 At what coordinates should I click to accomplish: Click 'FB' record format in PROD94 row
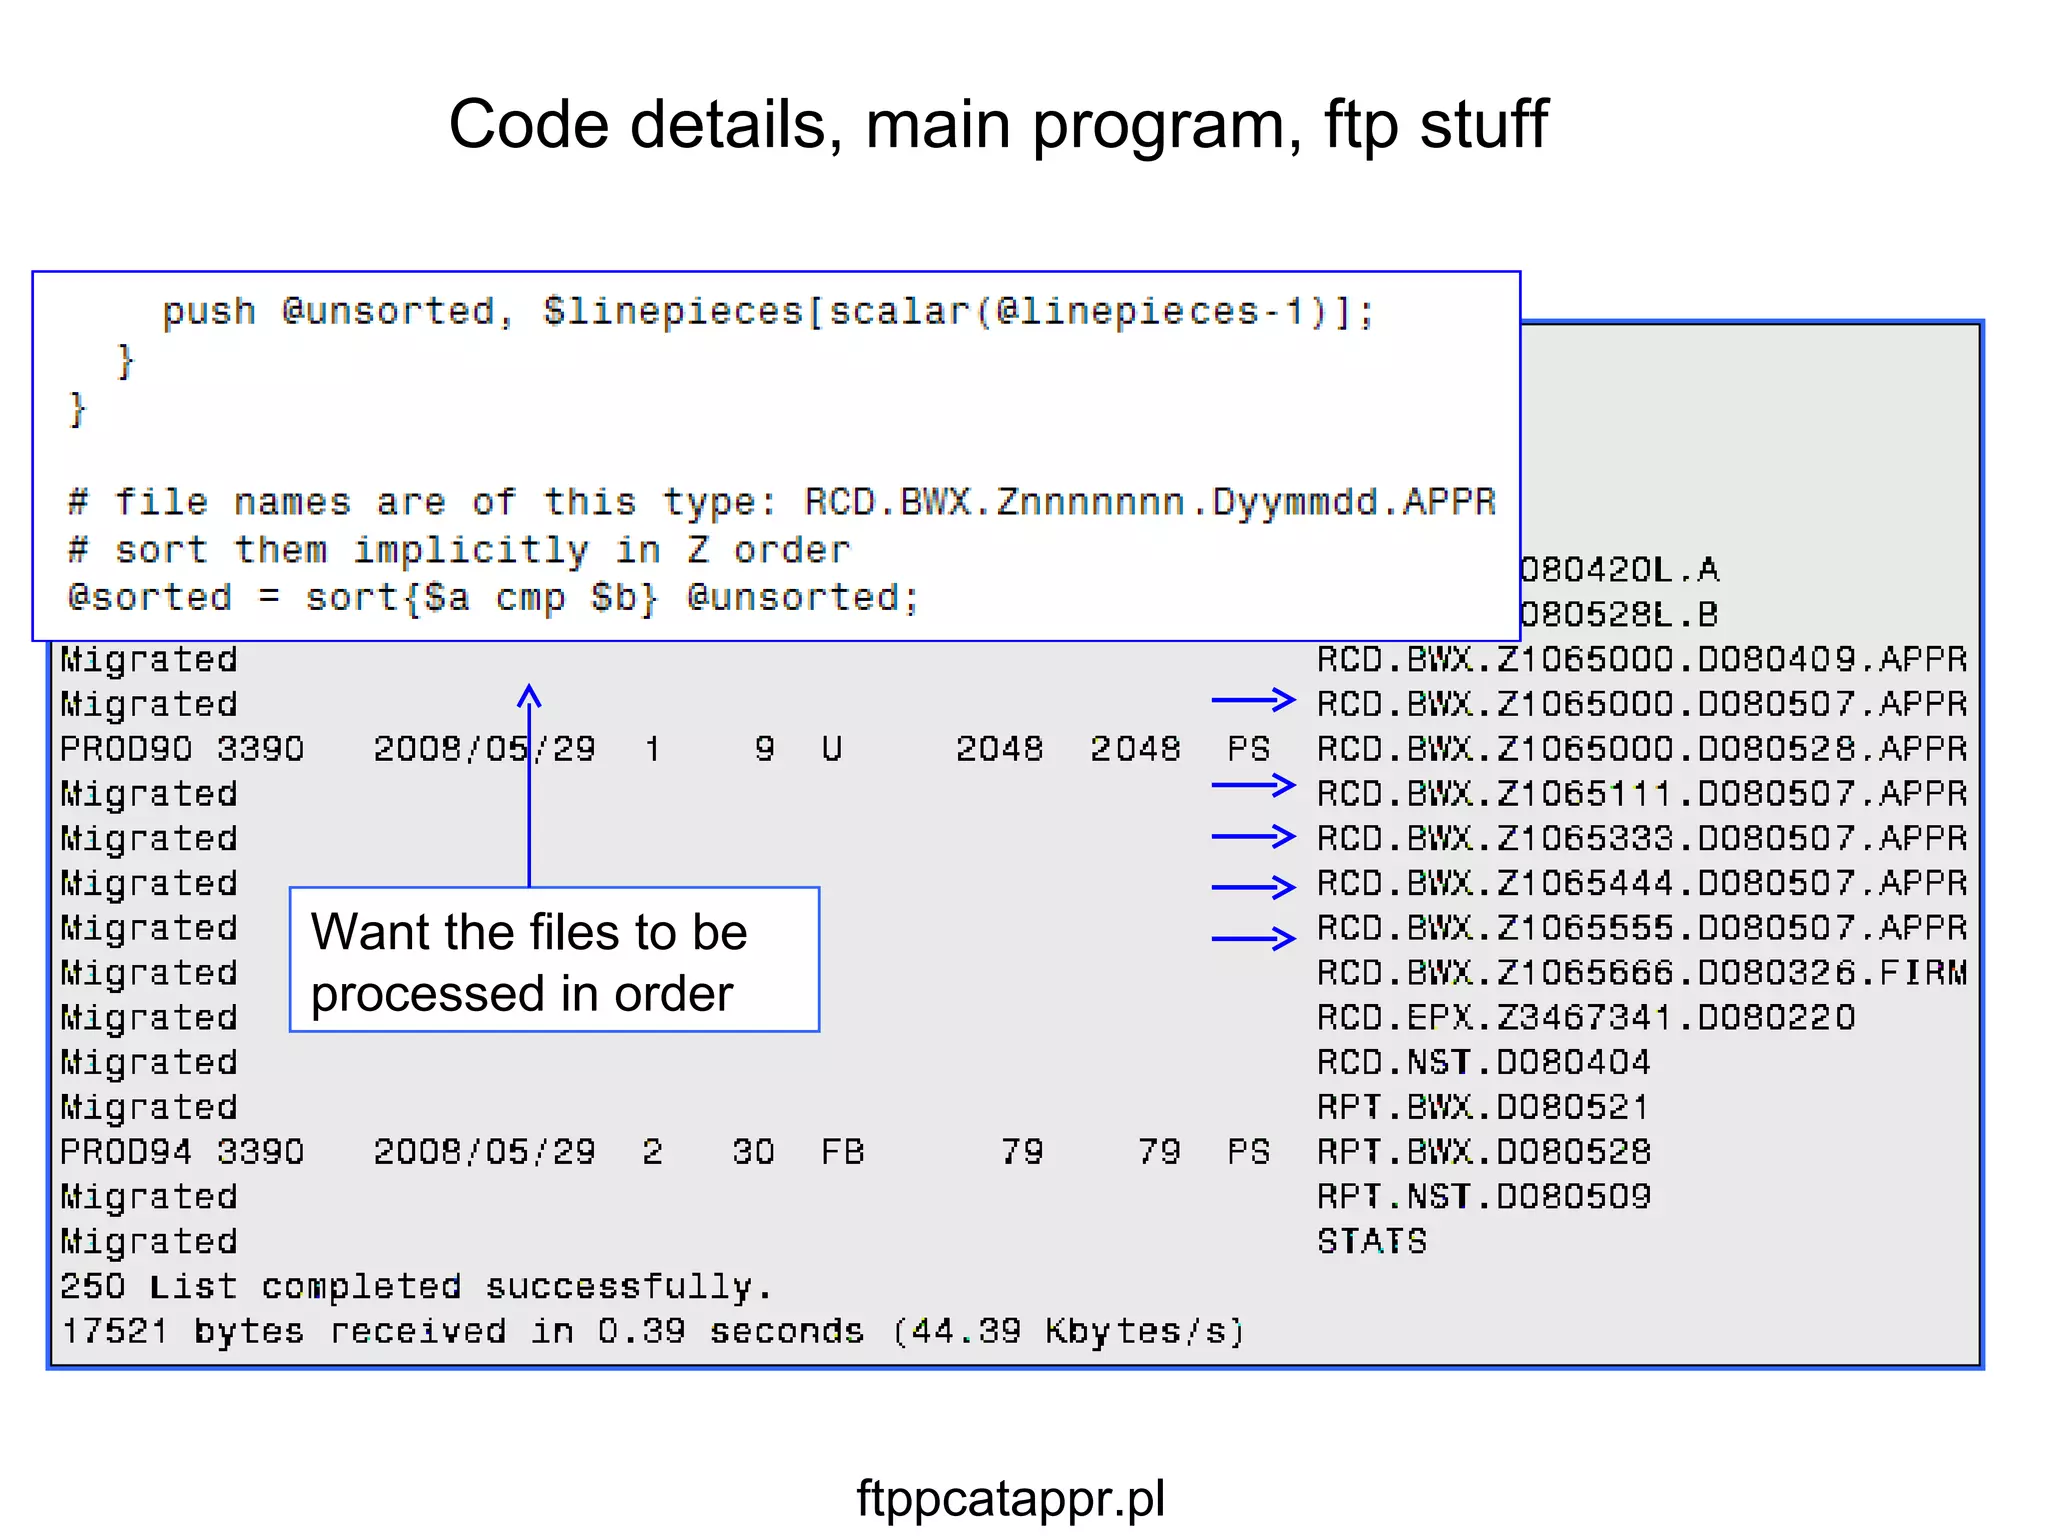(x=843, y=1151)
